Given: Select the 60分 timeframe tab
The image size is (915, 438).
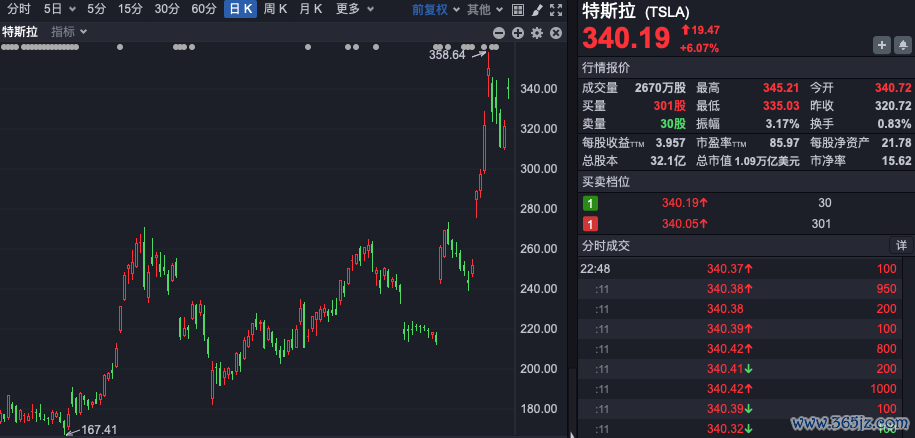Looking at the screenshot, I should [x=204, y=9].
